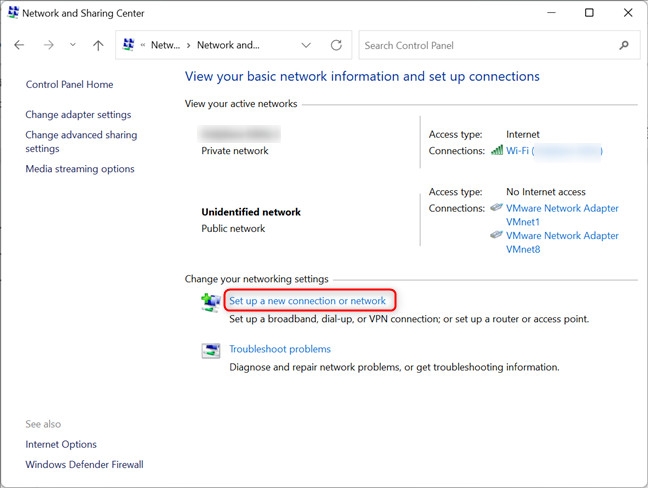The image size is (648, 488).
Task: Click the search magnifier icon
Action: pos(624,45)
